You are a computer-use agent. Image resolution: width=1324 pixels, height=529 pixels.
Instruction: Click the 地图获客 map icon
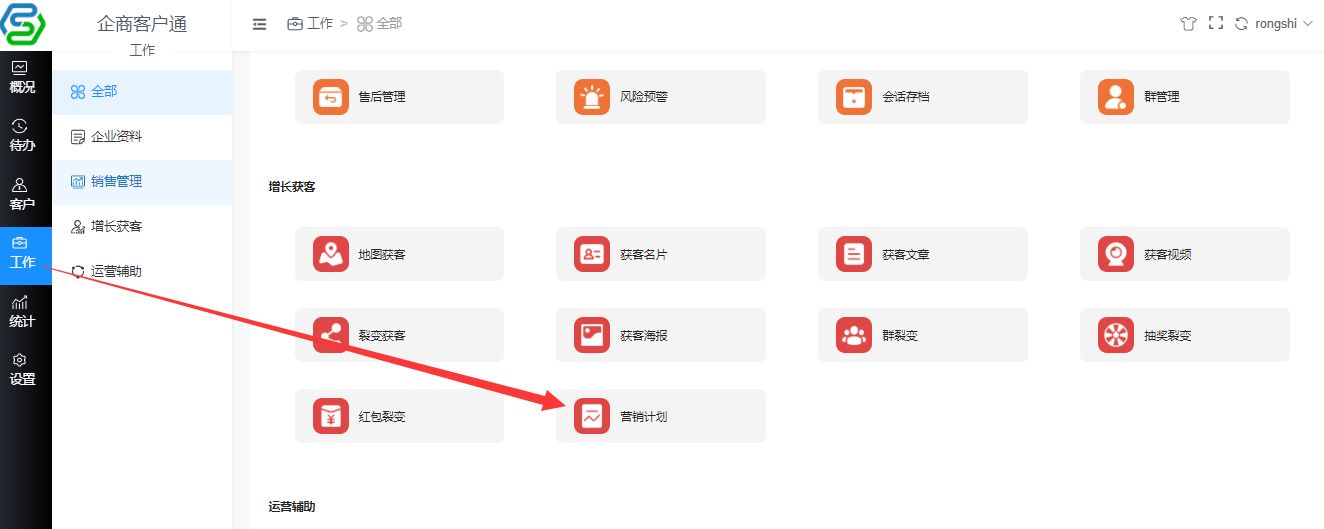331,254
